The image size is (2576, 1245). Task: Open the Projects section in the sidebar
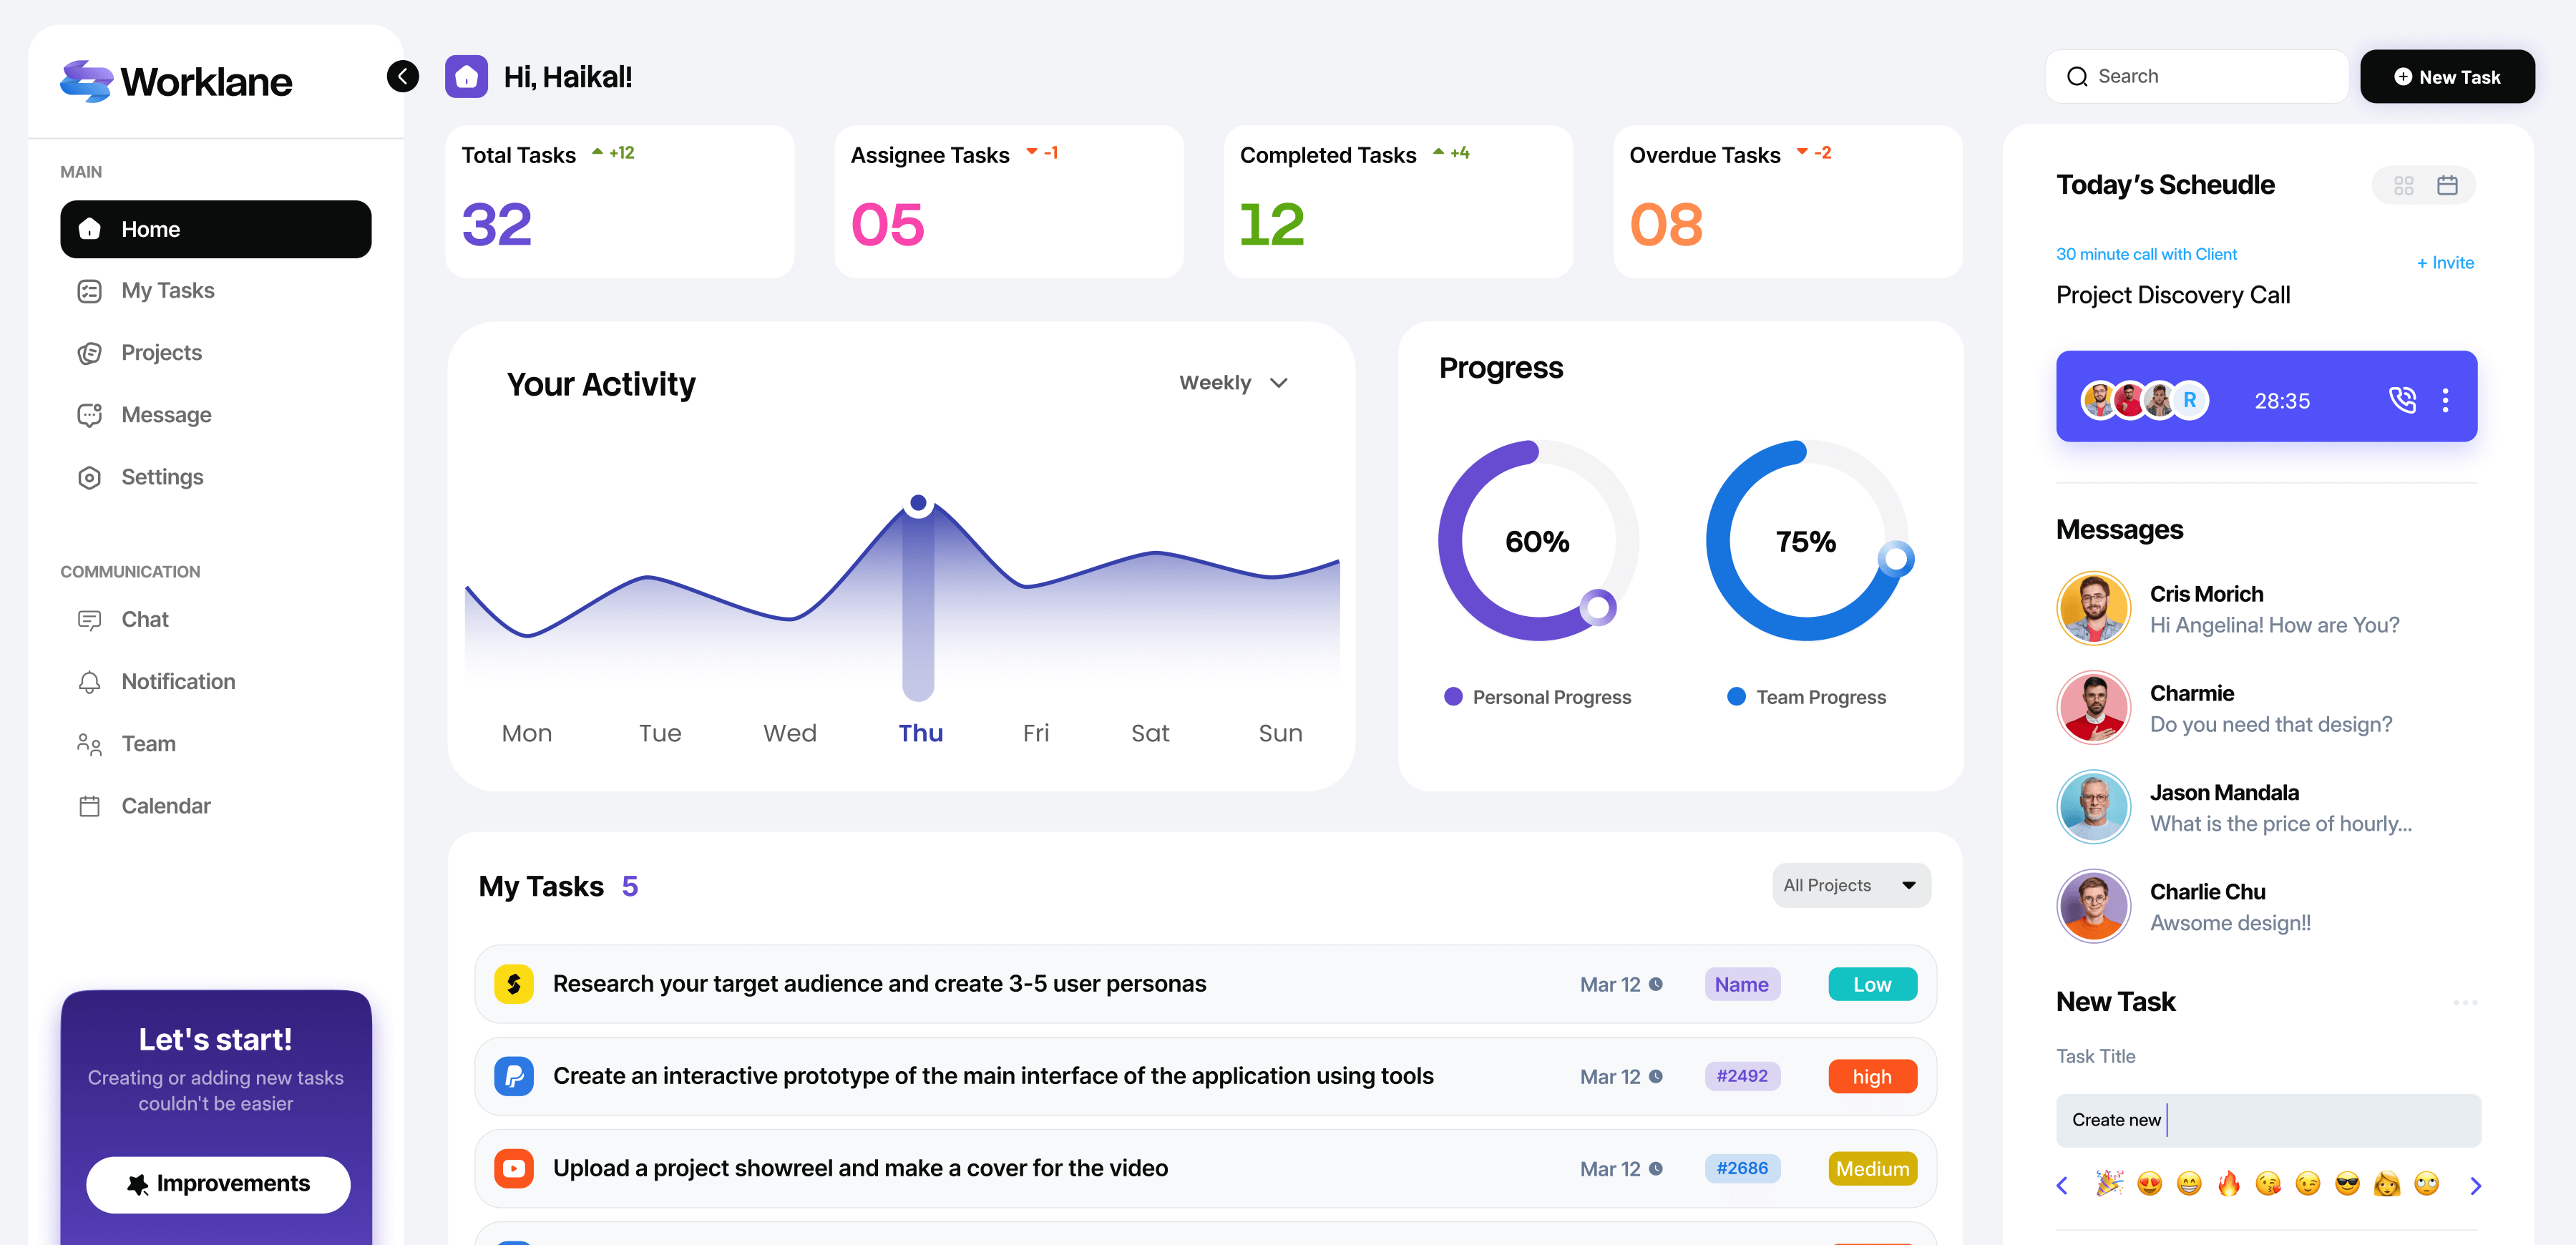click(160, 352)
